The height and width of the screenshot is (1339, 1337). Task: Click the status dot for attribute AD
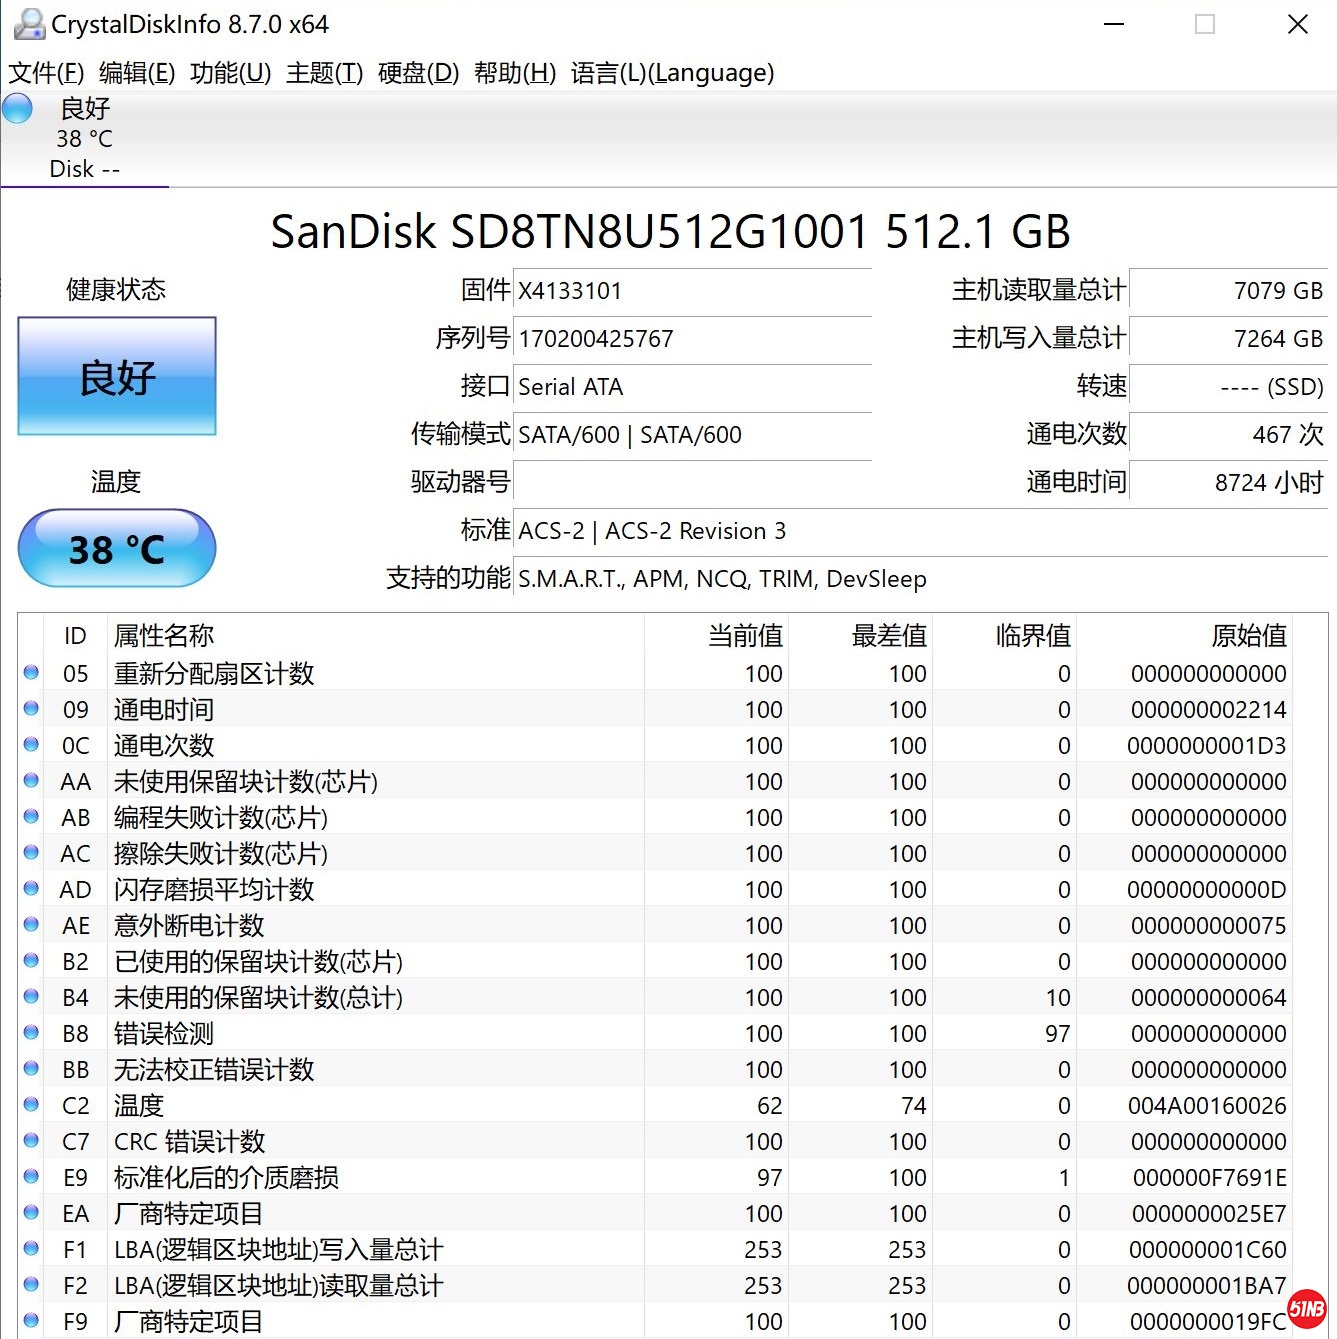tap(31, 889)
